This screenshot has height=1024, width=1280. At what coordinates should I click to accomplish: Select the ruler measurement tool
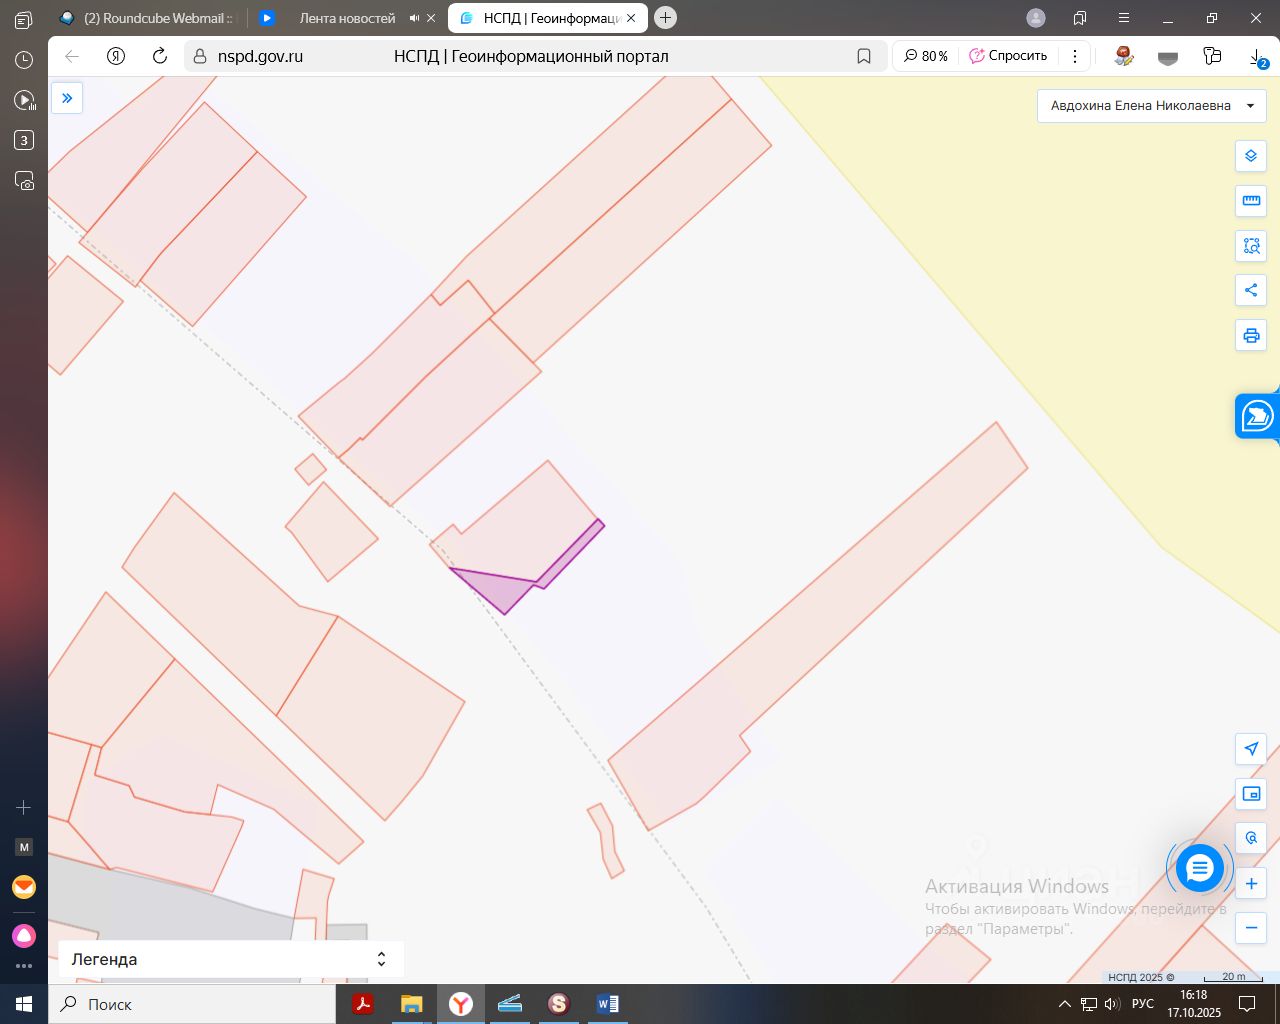pos(1251,201)
